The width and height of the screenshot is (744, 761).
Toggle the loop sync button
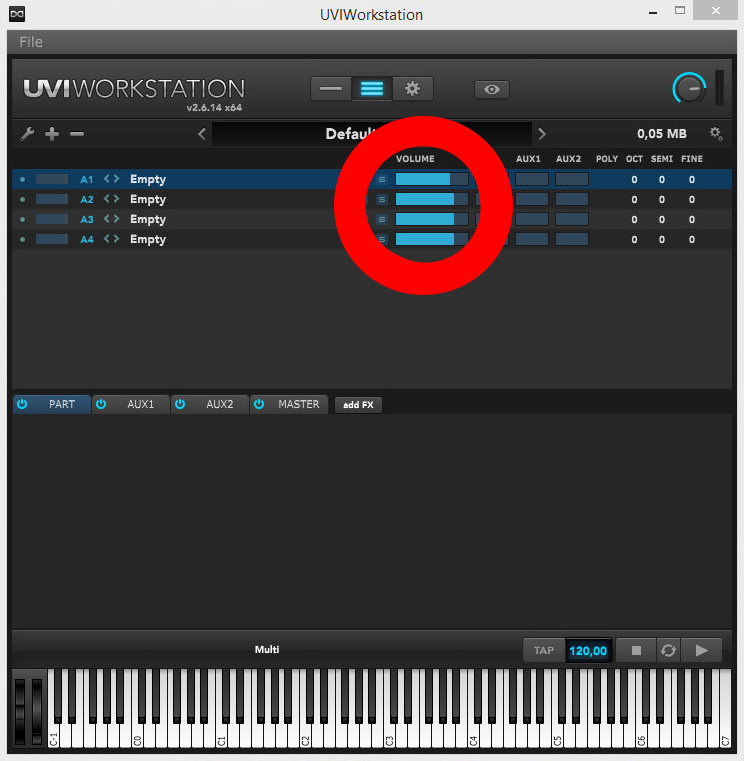click(668, 650)
